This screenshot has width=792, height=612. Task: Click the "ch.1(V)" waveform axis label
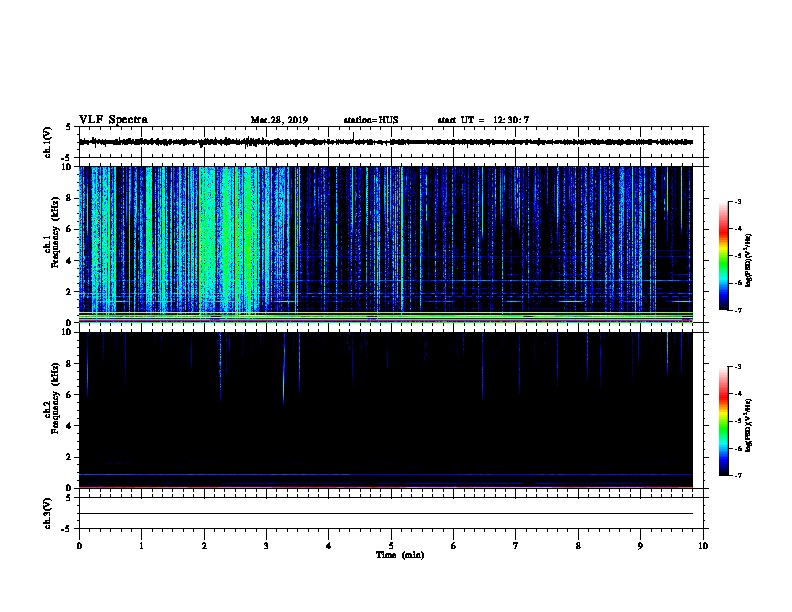point(48,142)
